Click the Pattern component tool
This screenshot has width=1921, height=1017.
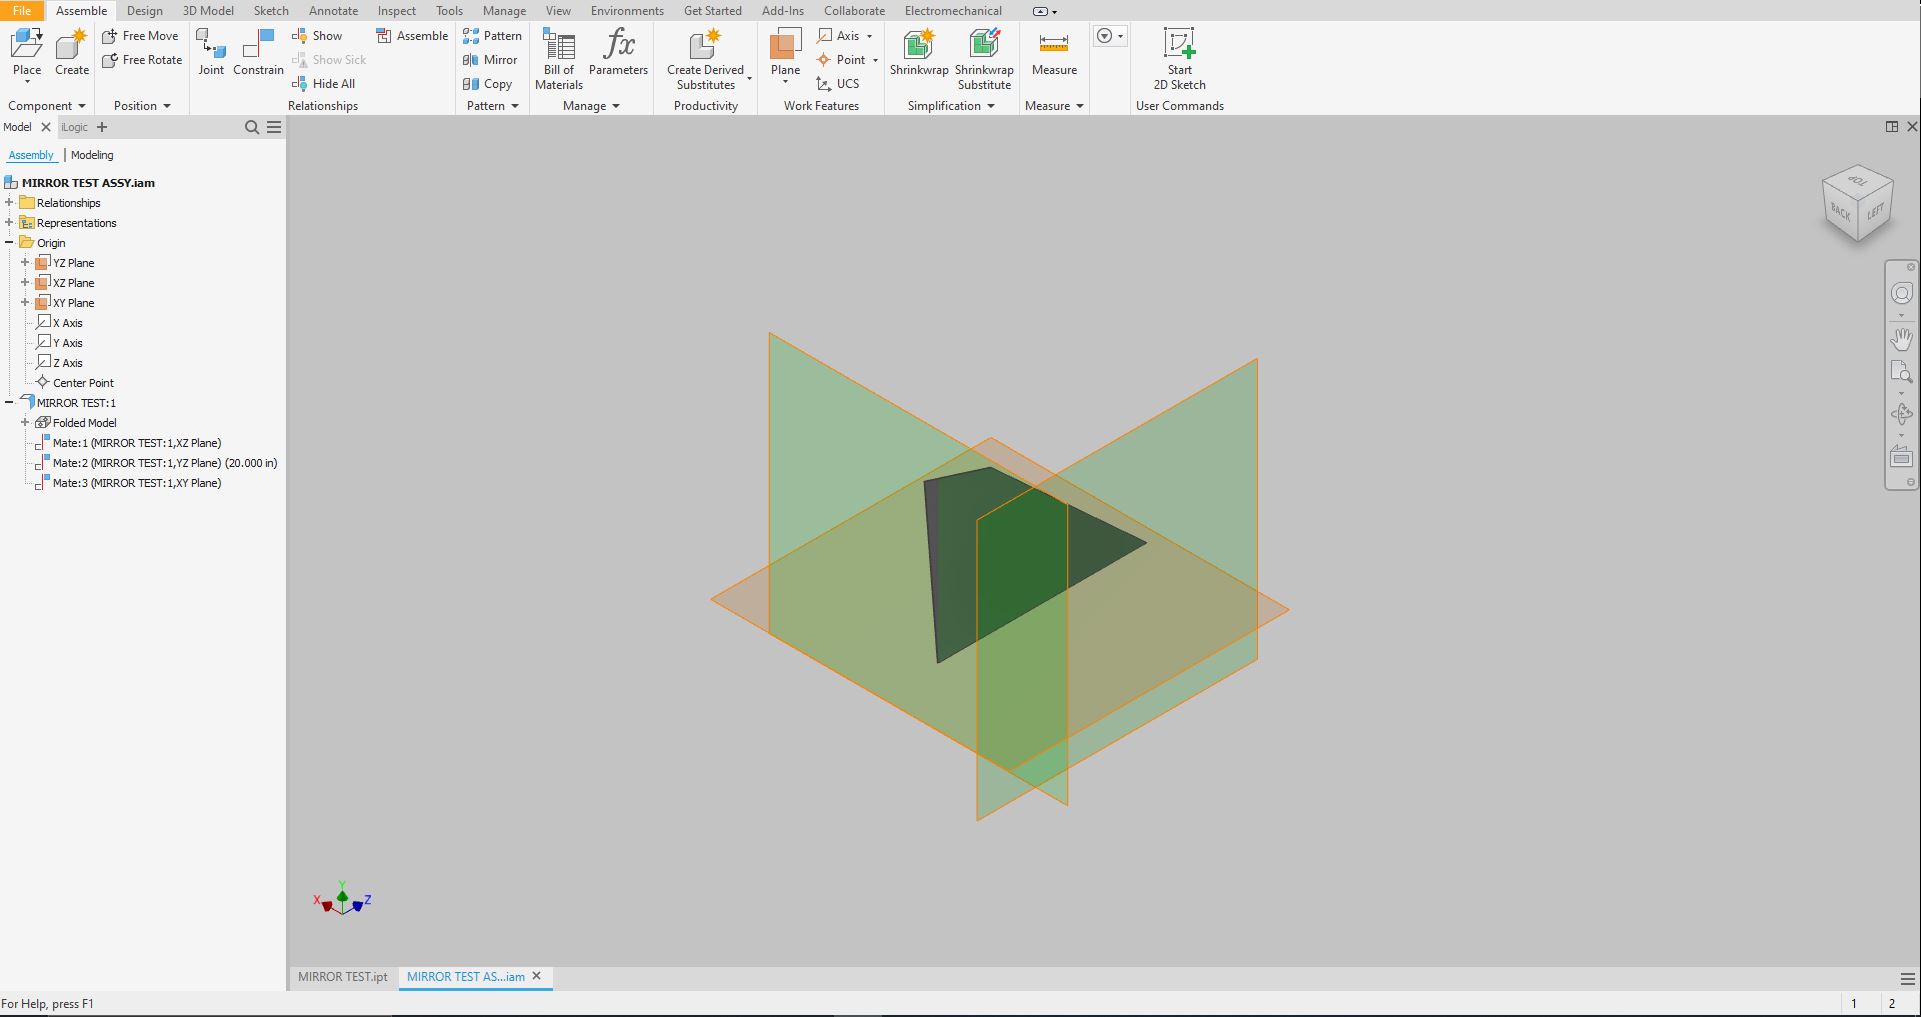coord(492,36)
